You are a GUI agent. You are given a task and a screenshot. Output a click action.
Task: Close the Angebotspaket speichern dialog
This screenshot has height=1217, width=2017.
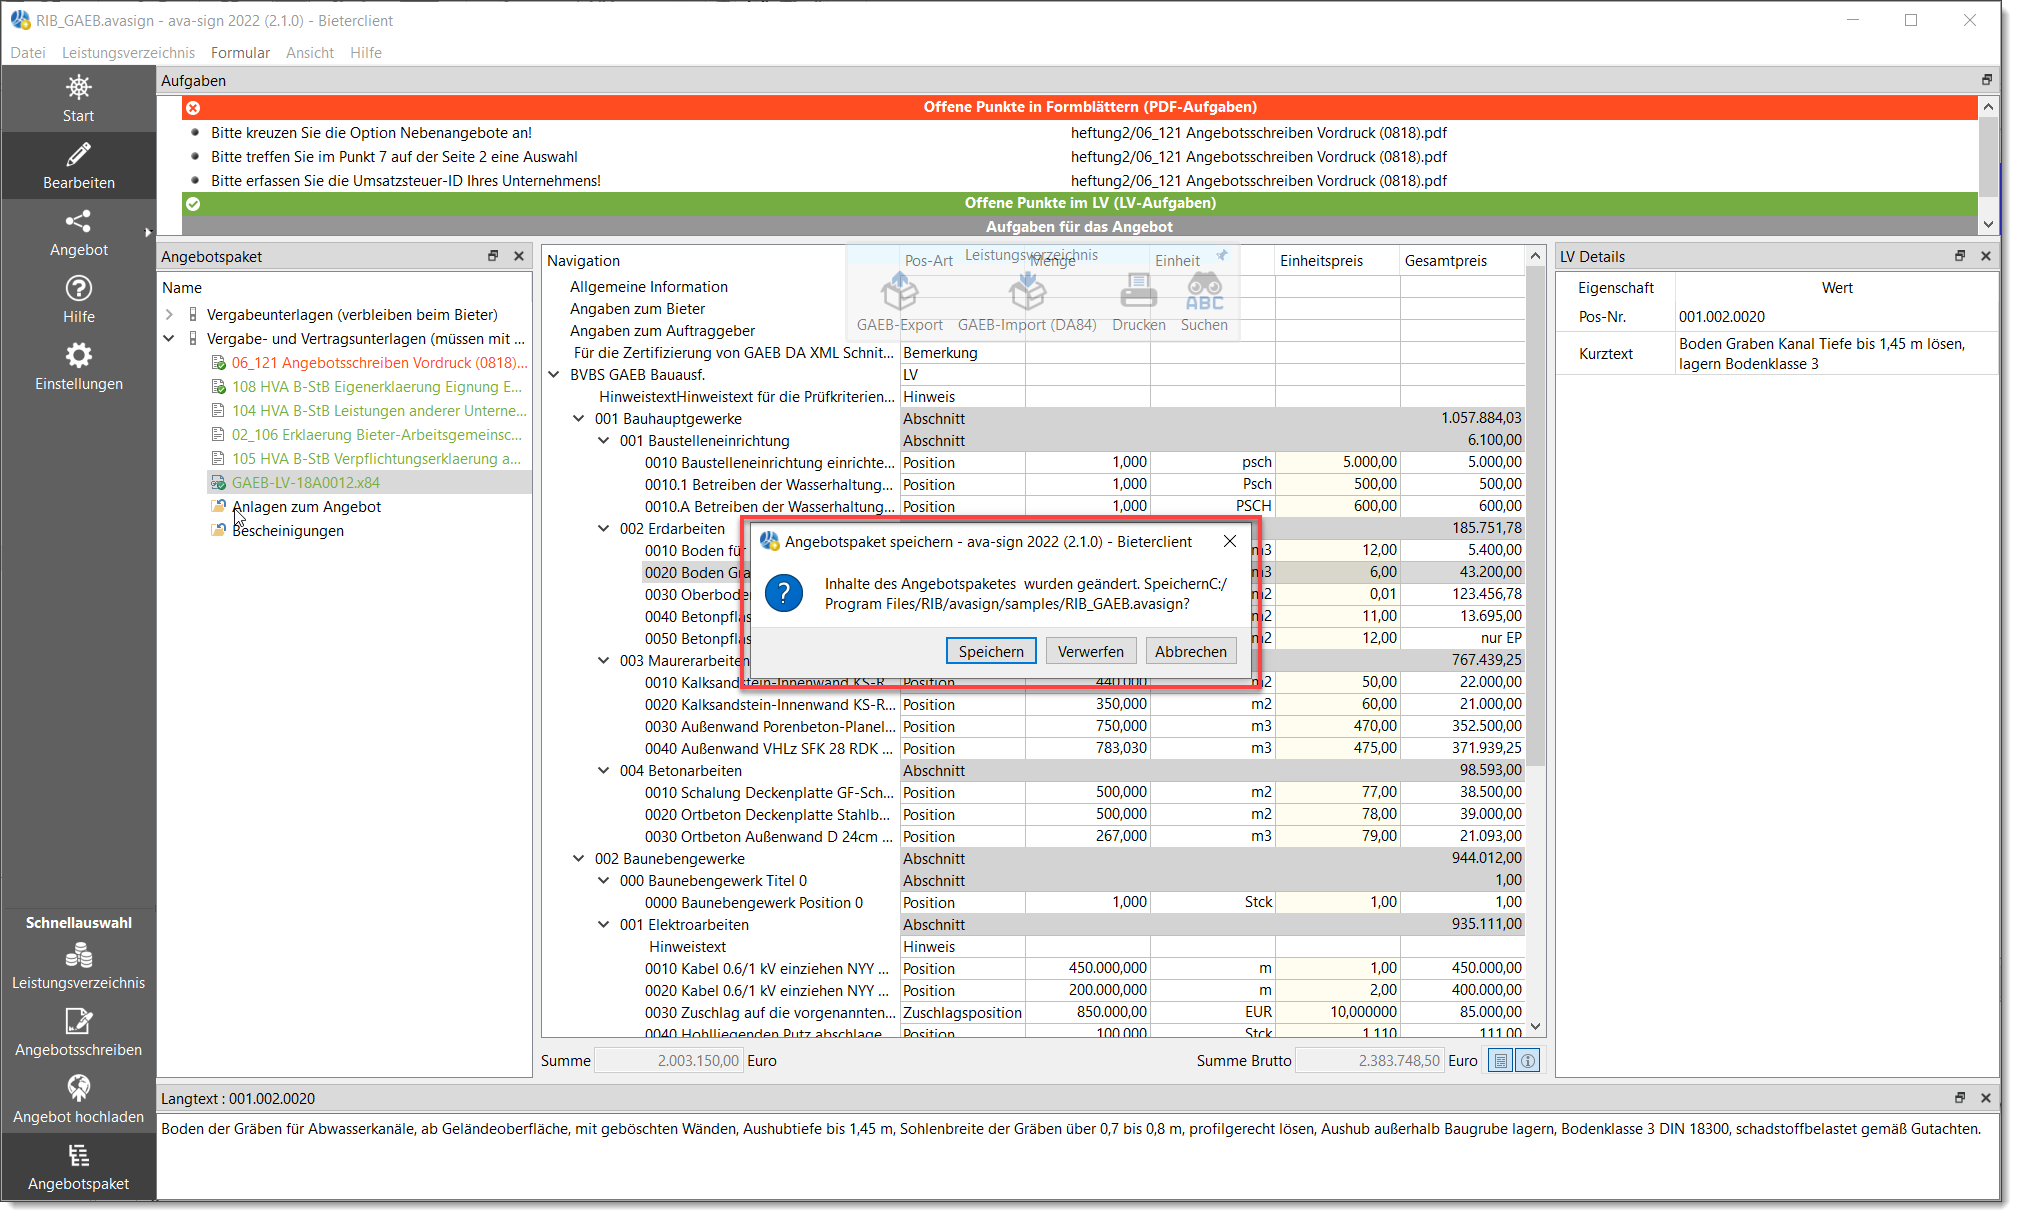(1230, 541)
